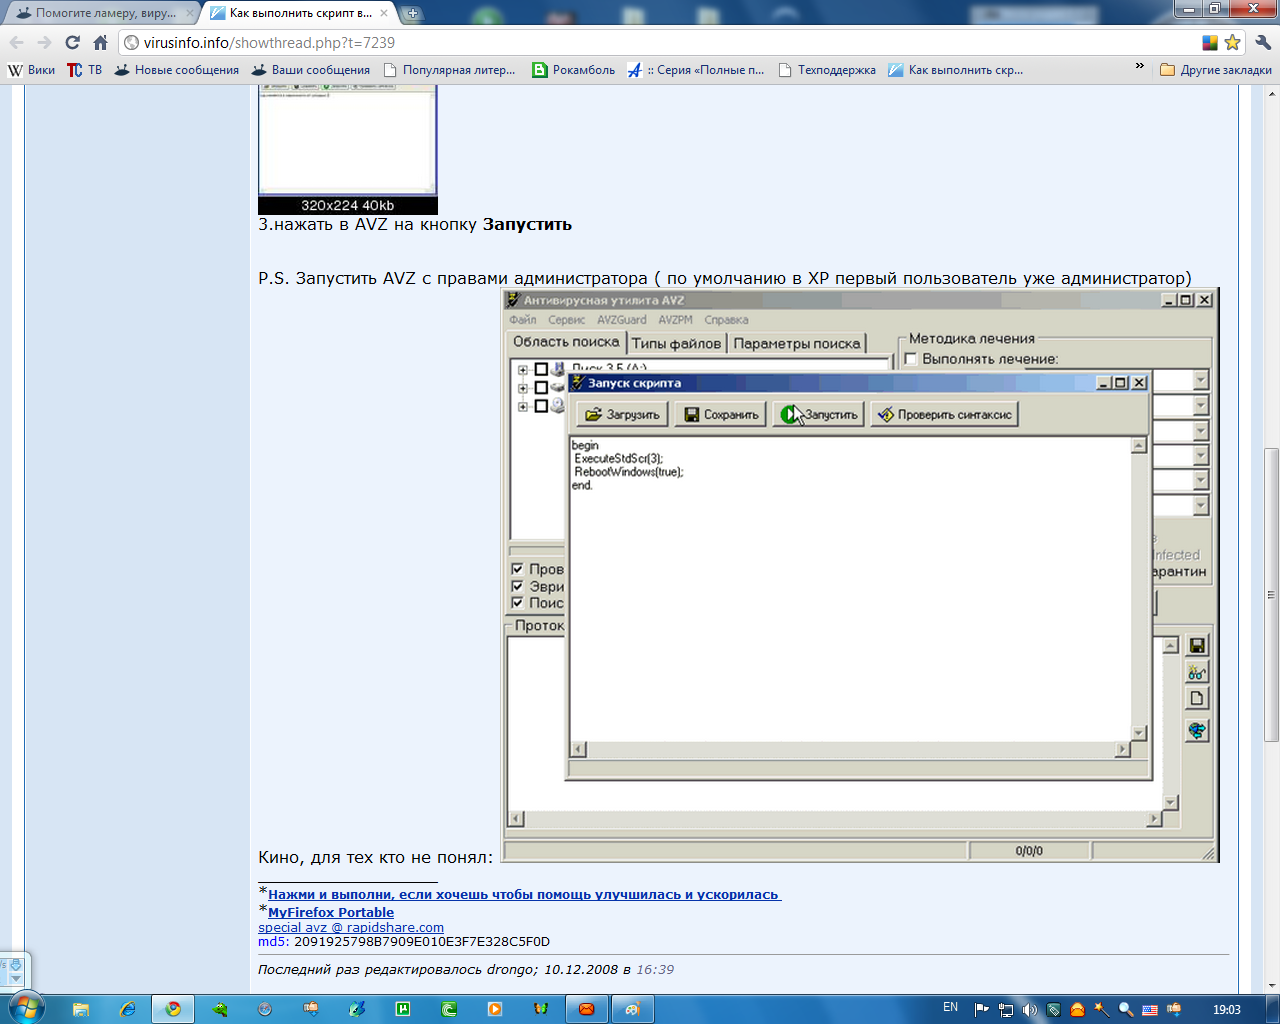Viewport: 1280px width, 1024px height.
Task: Open the orange envelope mail app on taskbar
Action: 587,1009
